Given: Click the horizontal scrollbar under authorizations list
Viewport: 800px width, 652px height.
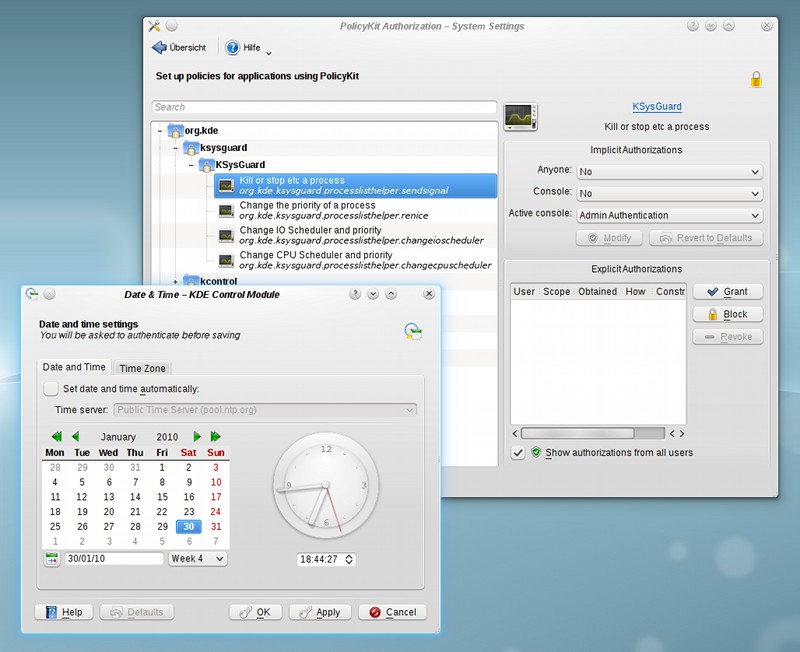Looking at the screenshot, I should point(593,434).
